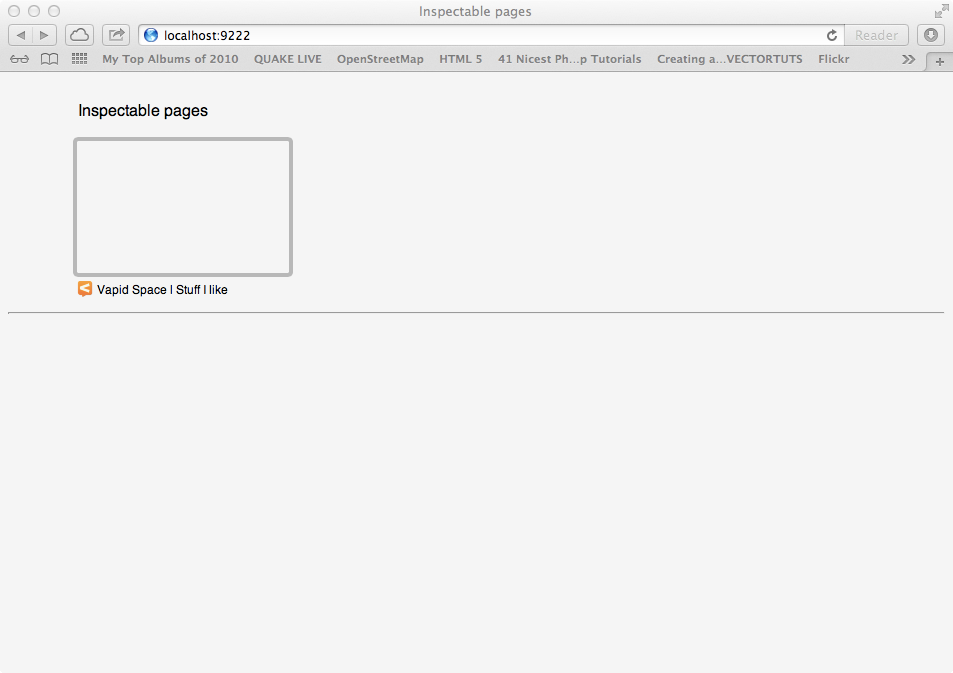953x673 pixels.
Task: Open the Creating a...VECTORTUTS bookmark
Action: click(x=729, y=59)
